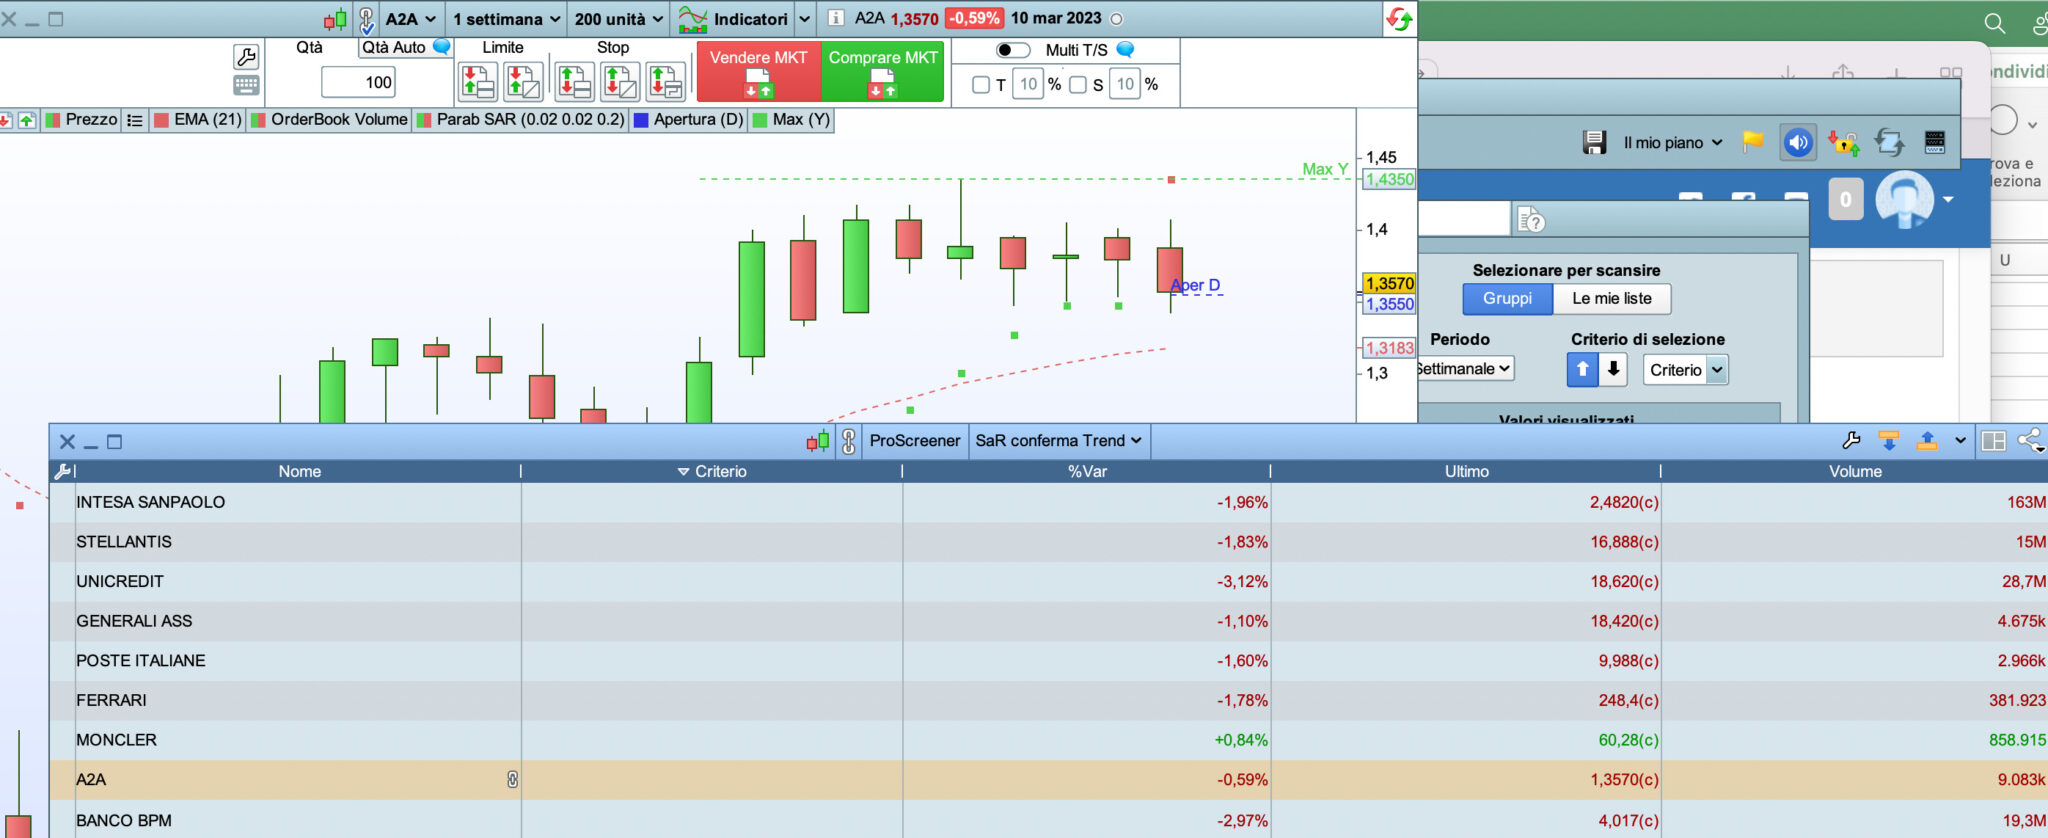Image resolution: width=2048 pixels, height=838 pixels.
Task: Select the Gruppi tab
Action: [1507, 299]
